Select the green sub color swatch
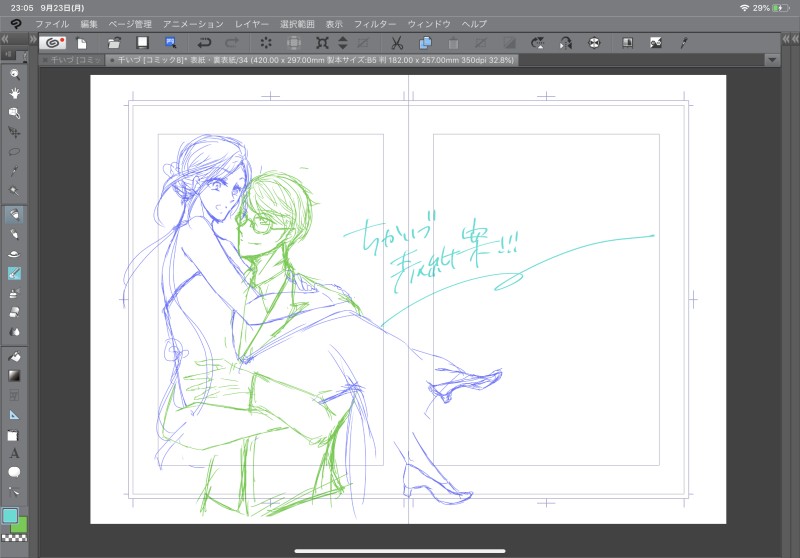 21,526
